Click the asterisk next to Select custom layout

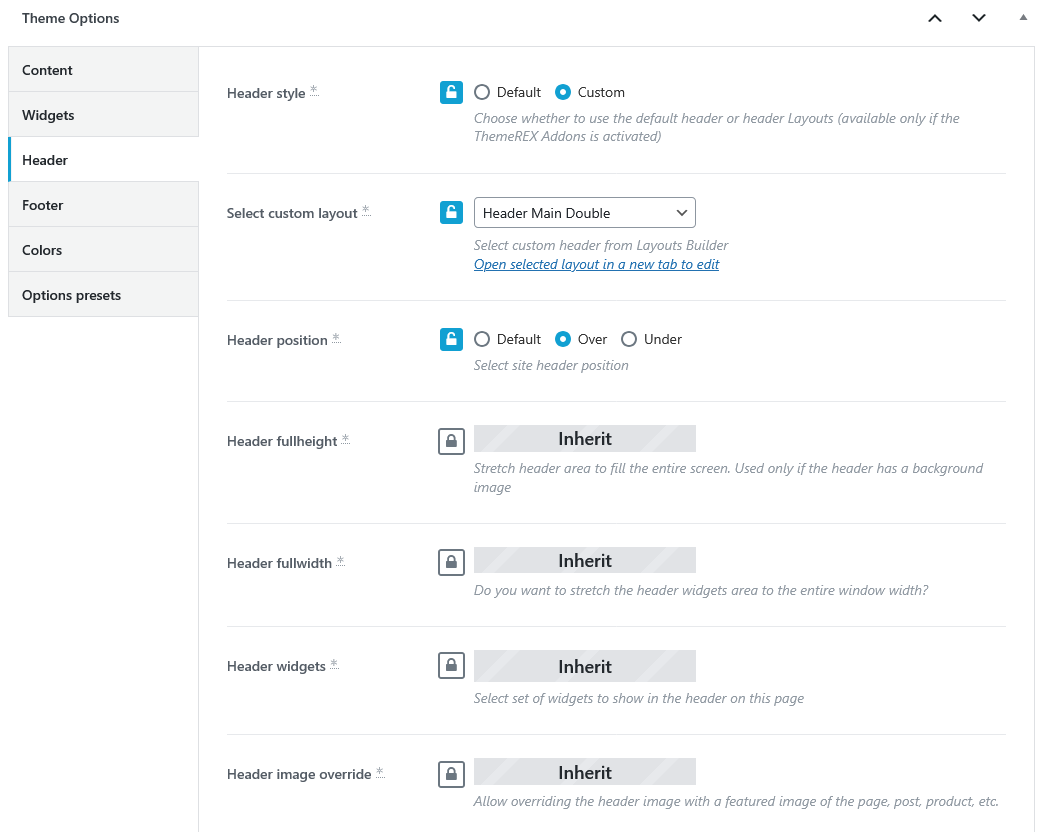(366, 211)
